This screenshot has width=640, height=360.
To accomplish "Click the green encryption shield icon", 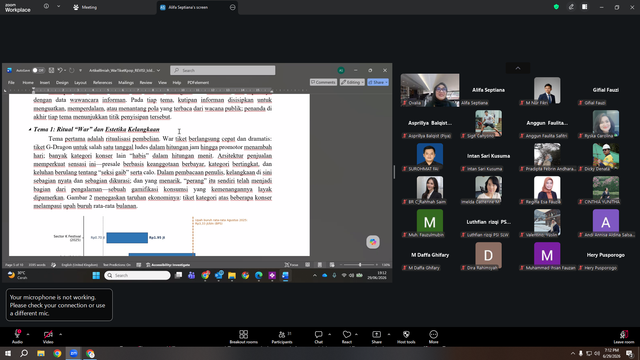I will [556, 7].
